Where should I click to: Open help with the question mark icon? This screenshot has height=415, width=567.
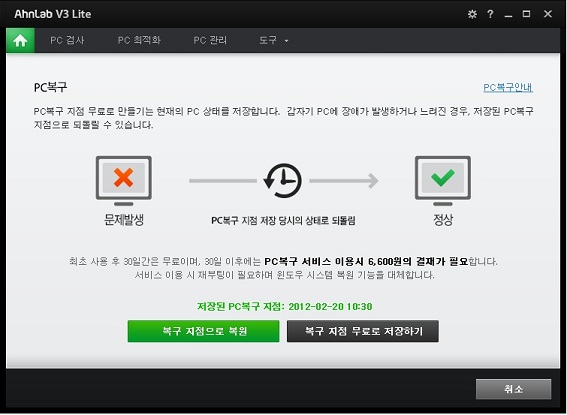pos(490,14)
